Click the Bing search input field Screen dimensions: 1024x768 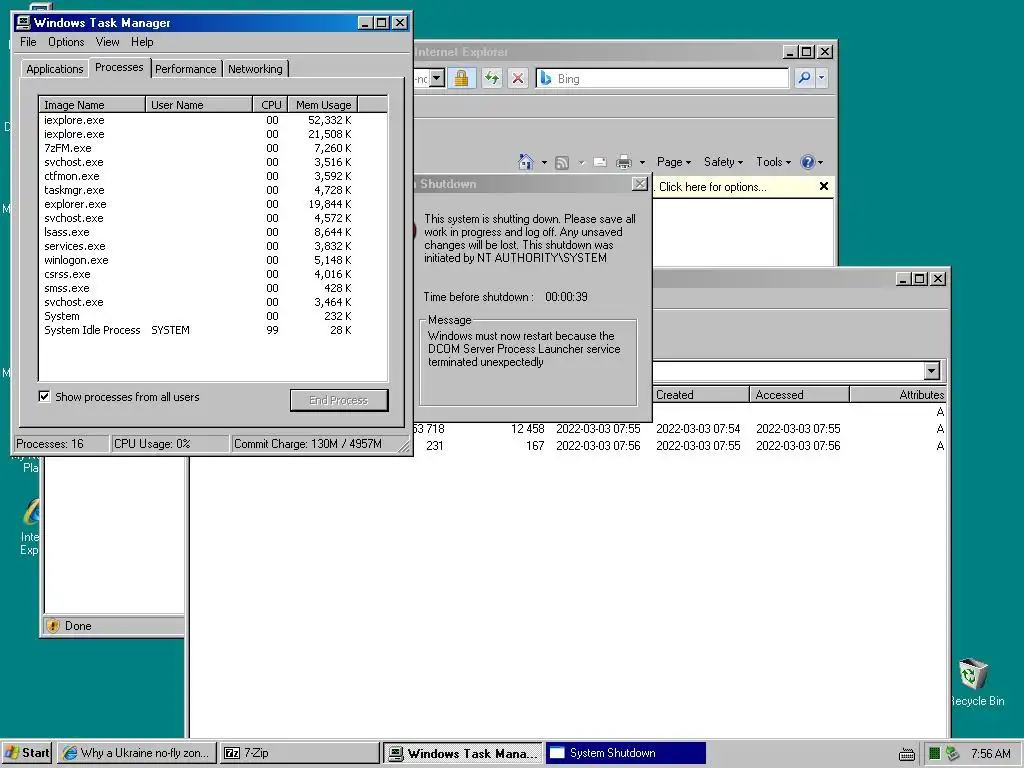click(x=662, y=78)
